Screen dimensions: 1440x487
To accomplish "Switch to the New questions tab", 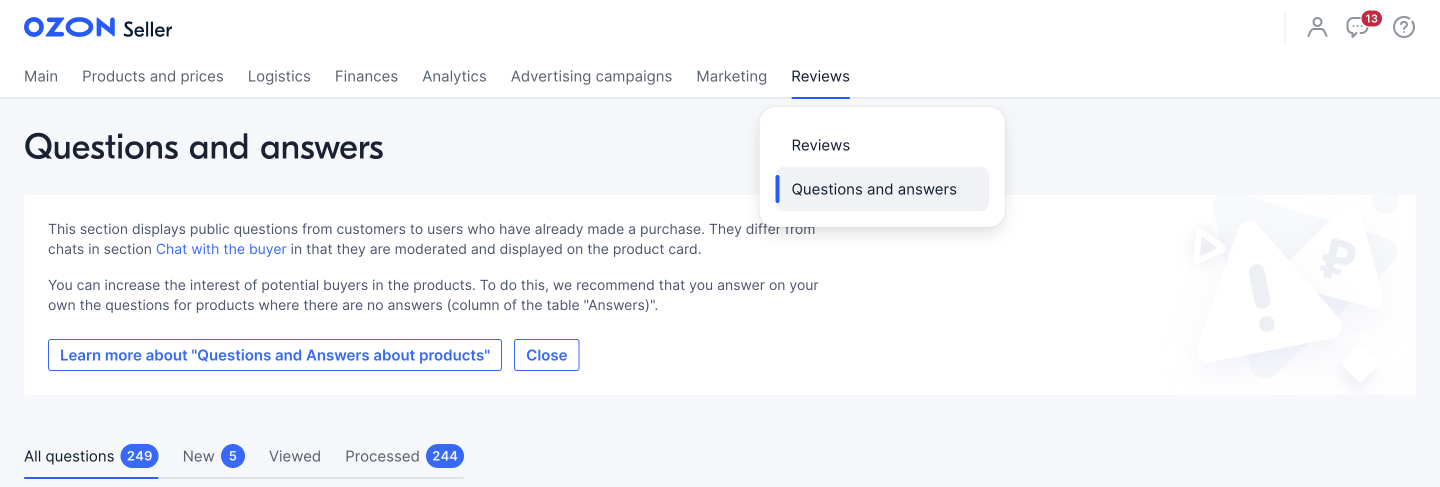I will tap(213, 456).
